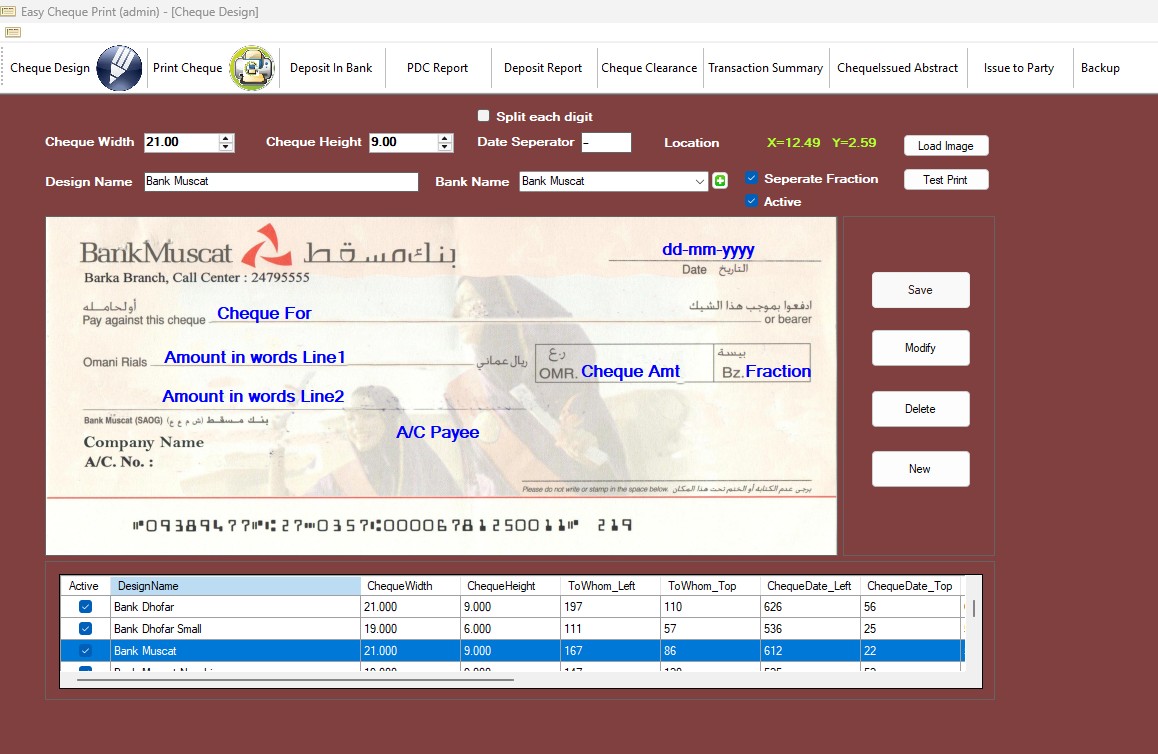This screenshot has width=1158, height=754.
Task: Select the Bank Dhofar Small design row
Action: coord(512,628)
